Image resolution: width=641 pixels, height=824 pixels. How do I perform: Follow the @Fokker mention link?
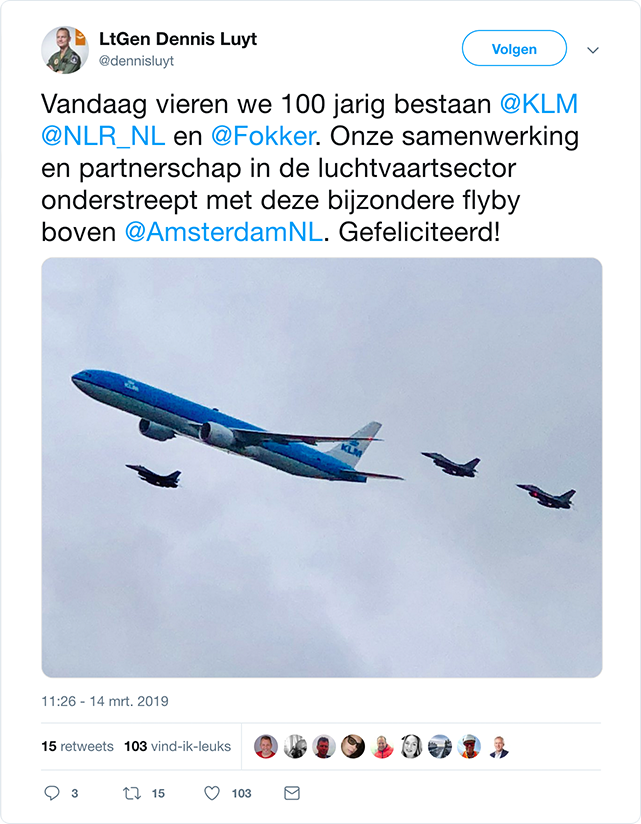tap(260, 136)
